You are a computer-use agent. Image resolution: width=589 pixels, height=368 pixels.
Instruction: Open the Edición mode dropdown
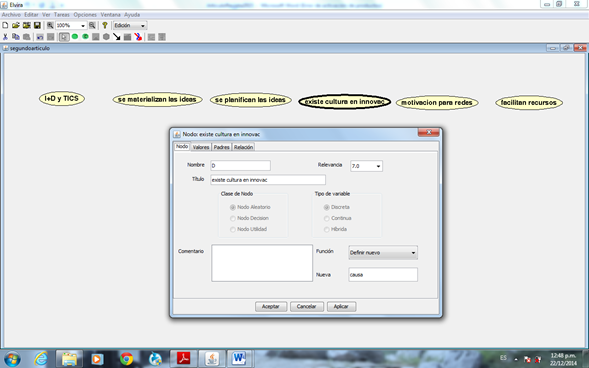(130, 26)
